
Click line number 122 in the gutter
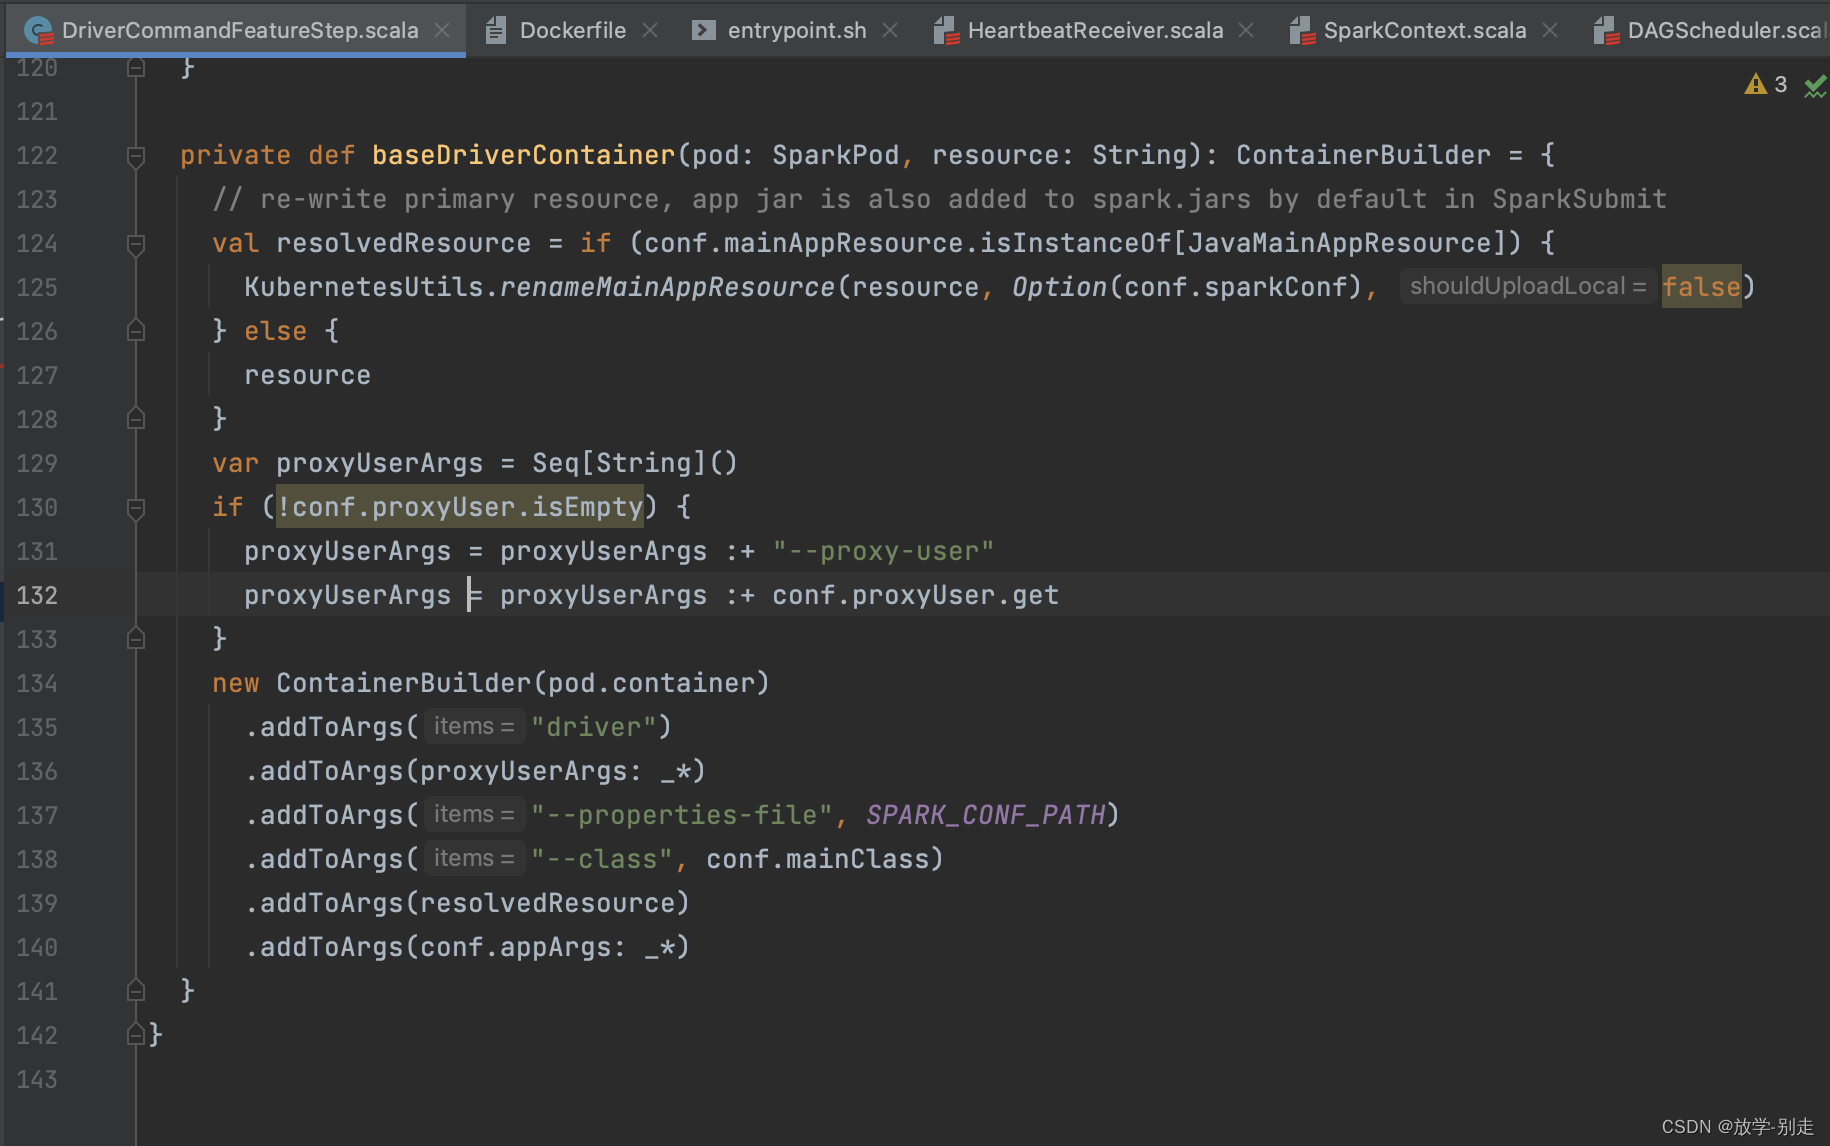(37, 155)
